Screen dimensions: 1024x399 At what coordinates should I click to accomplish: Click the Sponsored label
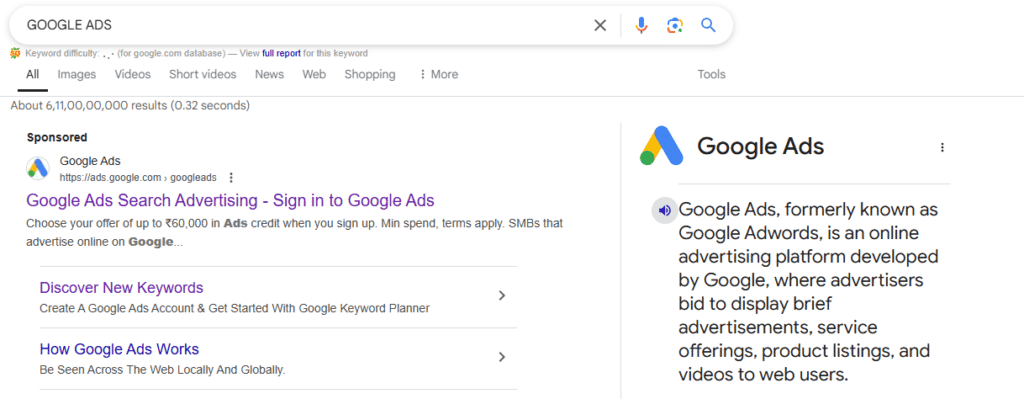(x=57, y=138)
